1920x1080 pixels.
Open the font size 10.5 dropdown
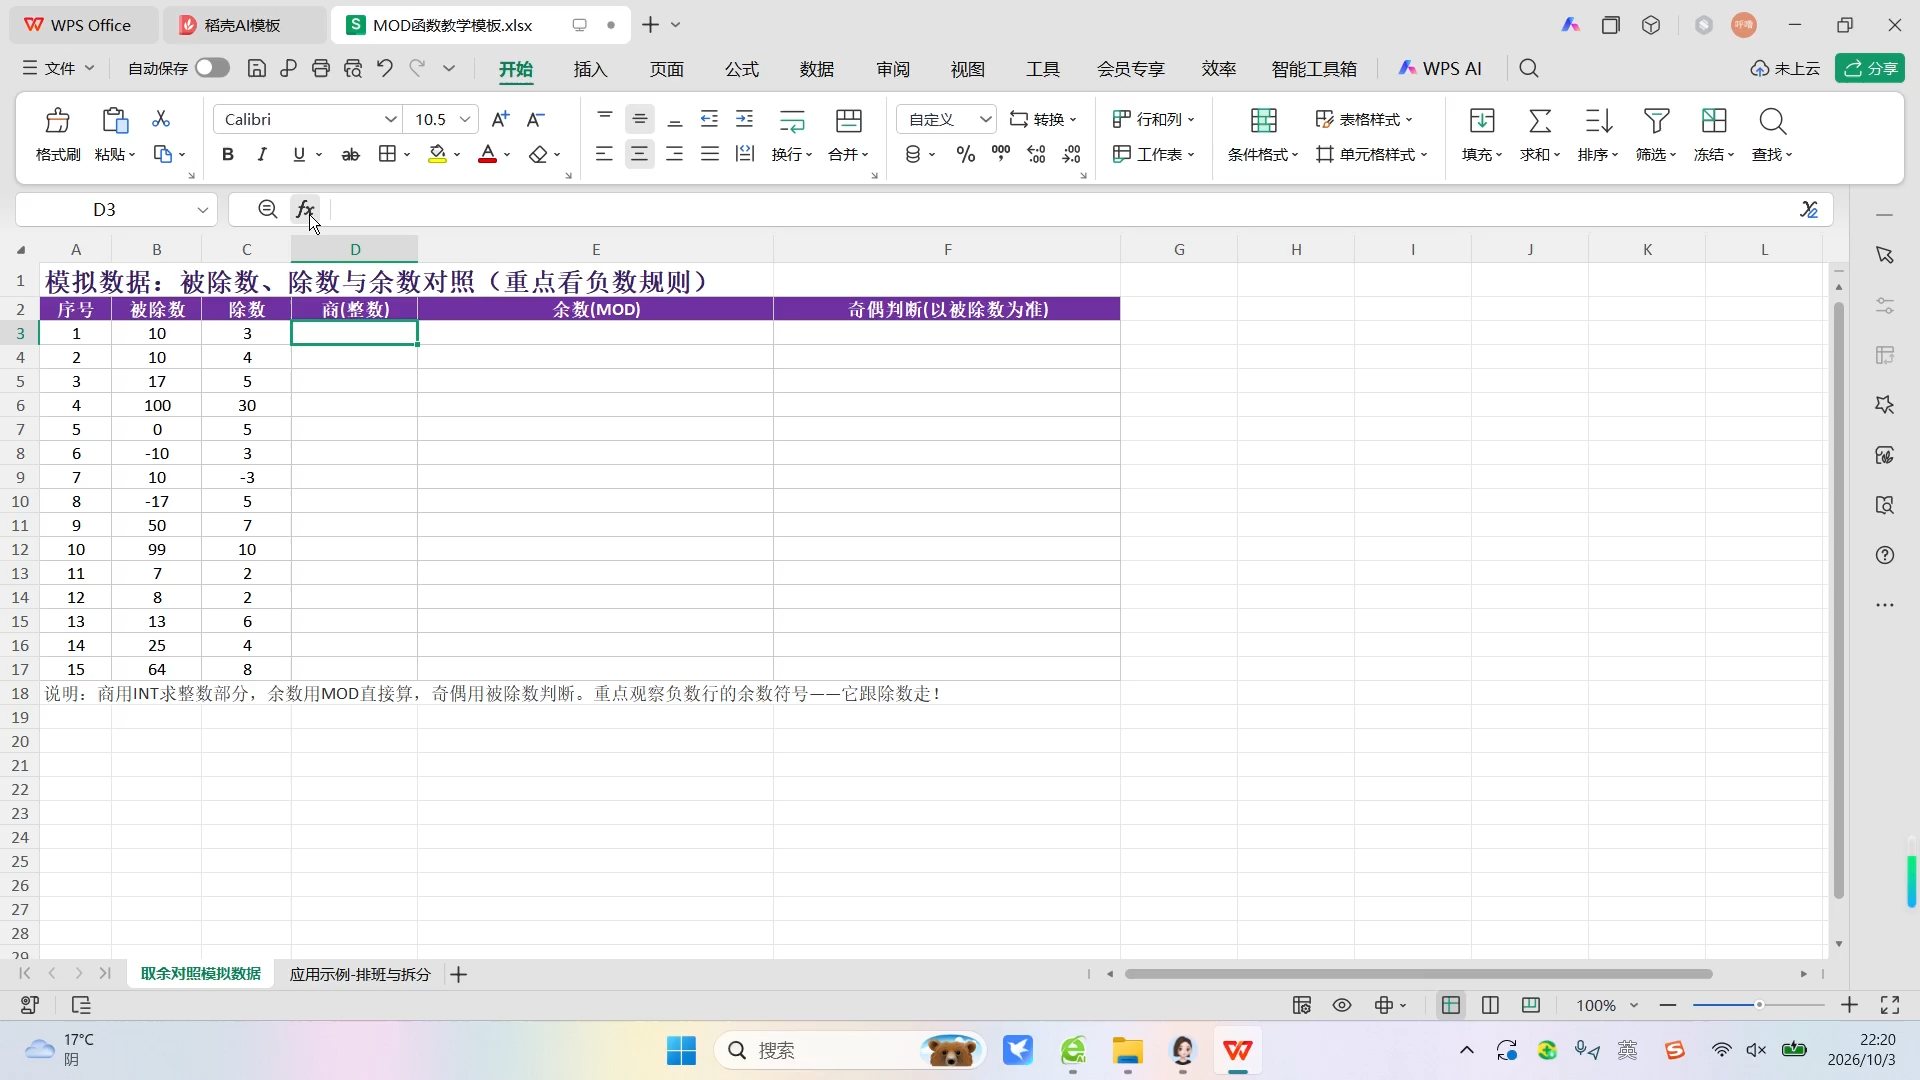pyautogui.click(x=465, y=119)
